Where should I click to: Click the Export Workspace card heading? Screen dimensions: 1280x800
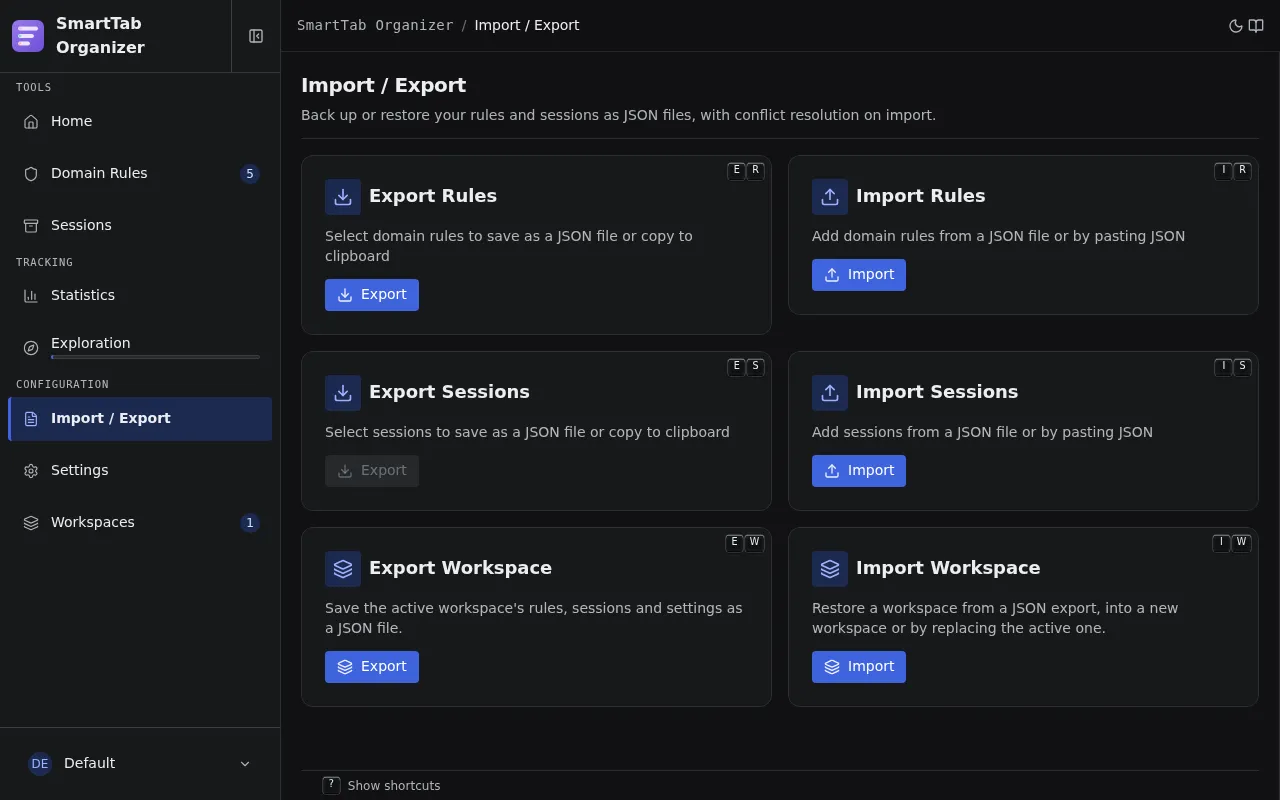[460, 568]
